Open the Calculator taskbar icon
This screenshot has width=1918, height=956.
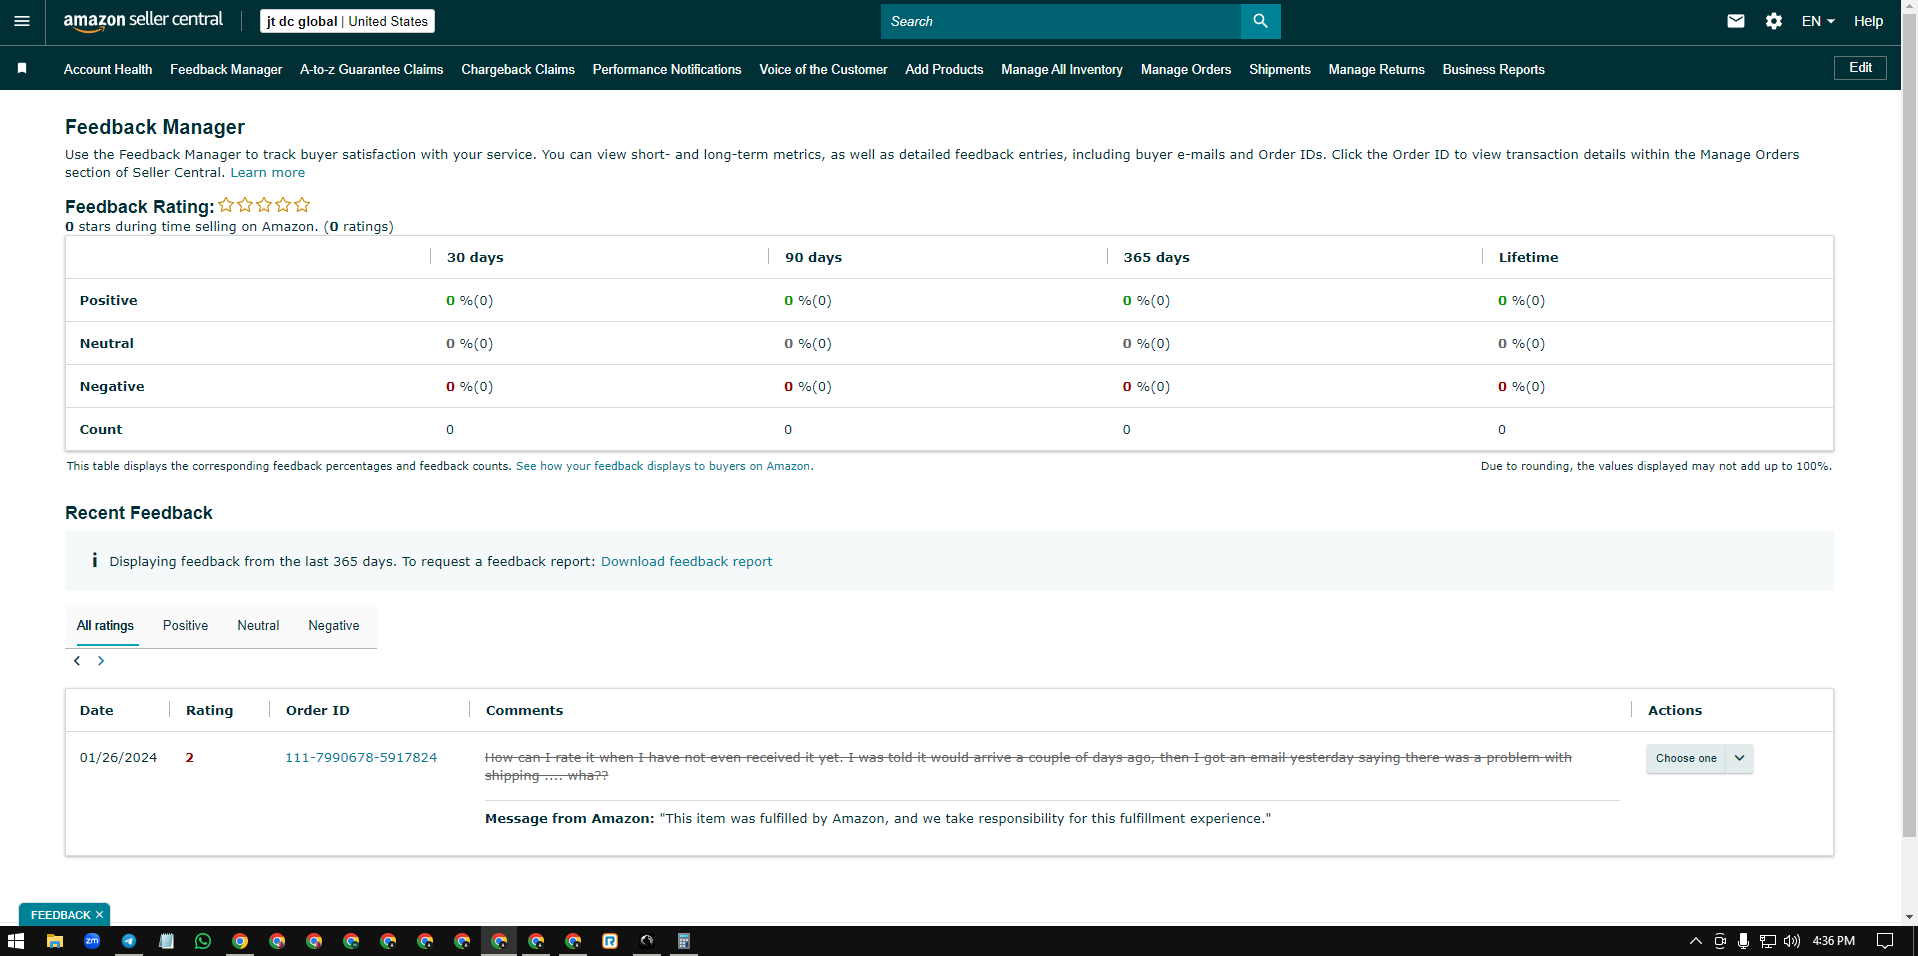684,941
